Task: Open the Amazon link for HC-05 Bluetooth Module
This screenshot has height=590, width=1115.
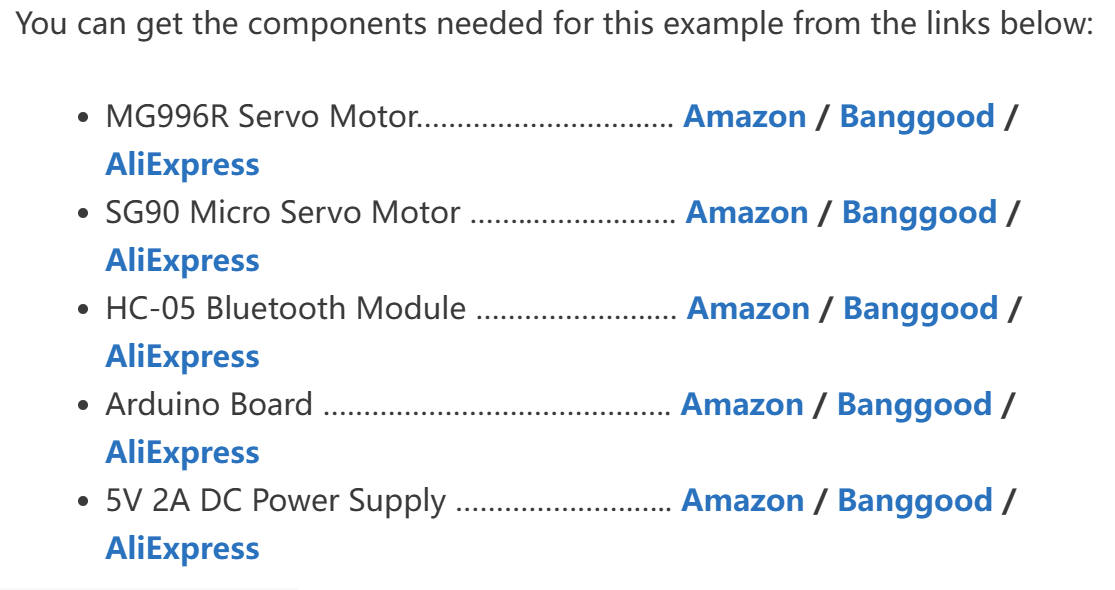Action: click(748, 309)
